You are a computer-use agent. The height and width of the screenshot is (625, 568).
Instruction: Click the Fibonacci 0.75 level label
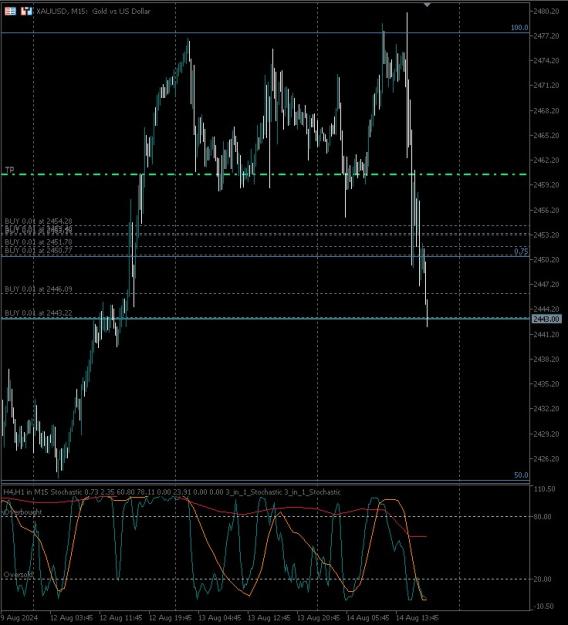tap(521, 251)
